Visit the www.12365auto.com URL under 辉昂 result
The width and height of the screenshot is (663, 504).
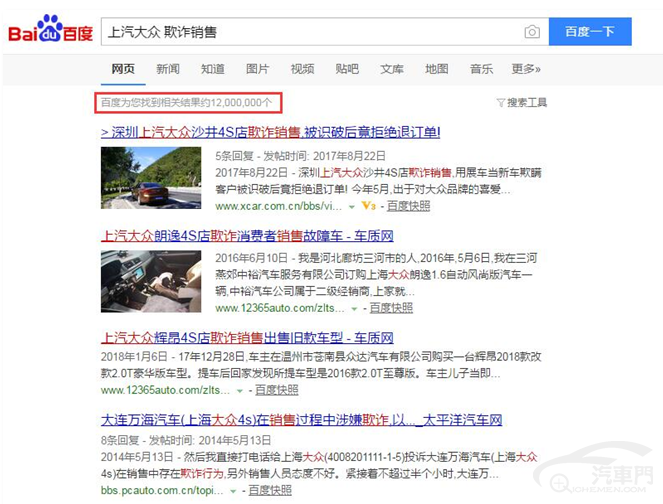pyautogui.click(x=165, y=390)
